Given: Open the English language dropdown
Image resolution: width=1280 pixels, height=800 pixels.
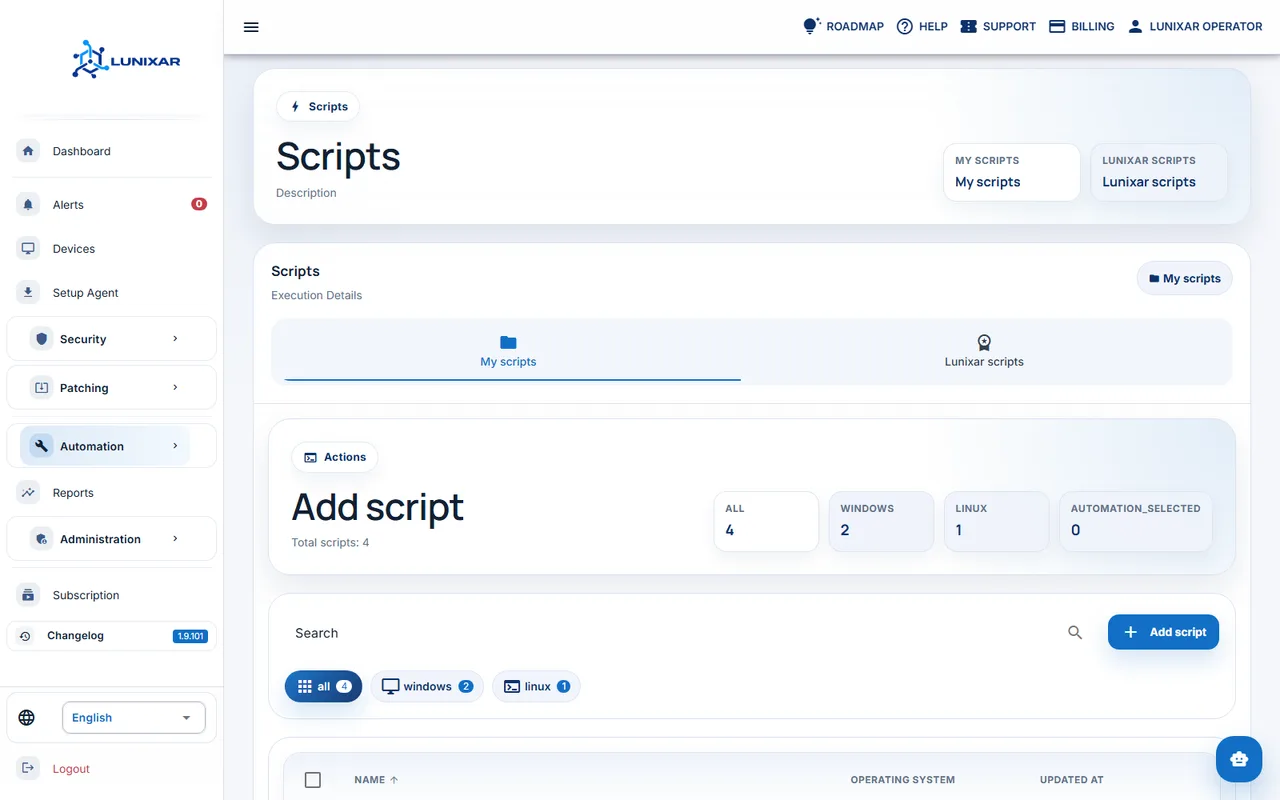Looking at the screenshot, I should click(x=134, y=717).
